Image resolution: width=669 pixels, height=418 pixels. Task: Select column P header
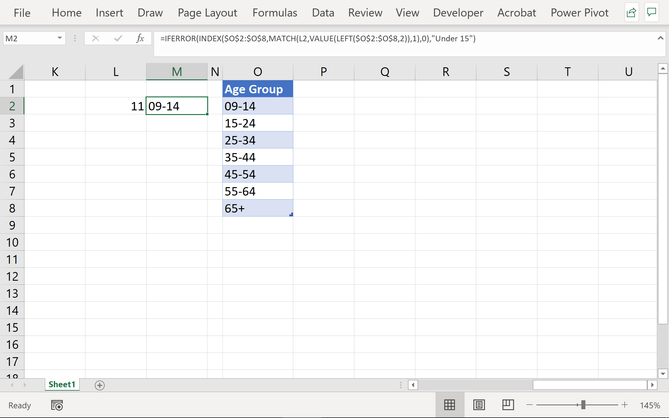tap(323, 72)
